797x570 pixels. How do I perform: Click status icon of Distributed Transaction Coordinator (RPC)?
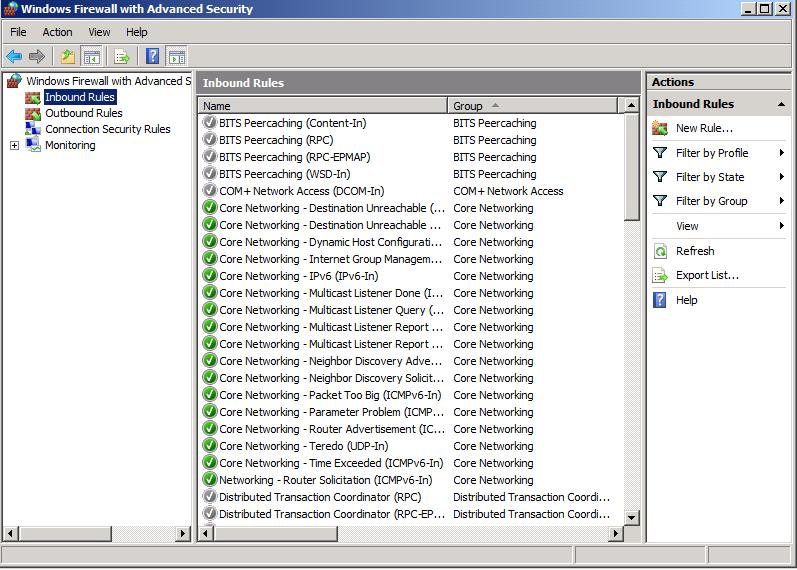coord(209,496)
